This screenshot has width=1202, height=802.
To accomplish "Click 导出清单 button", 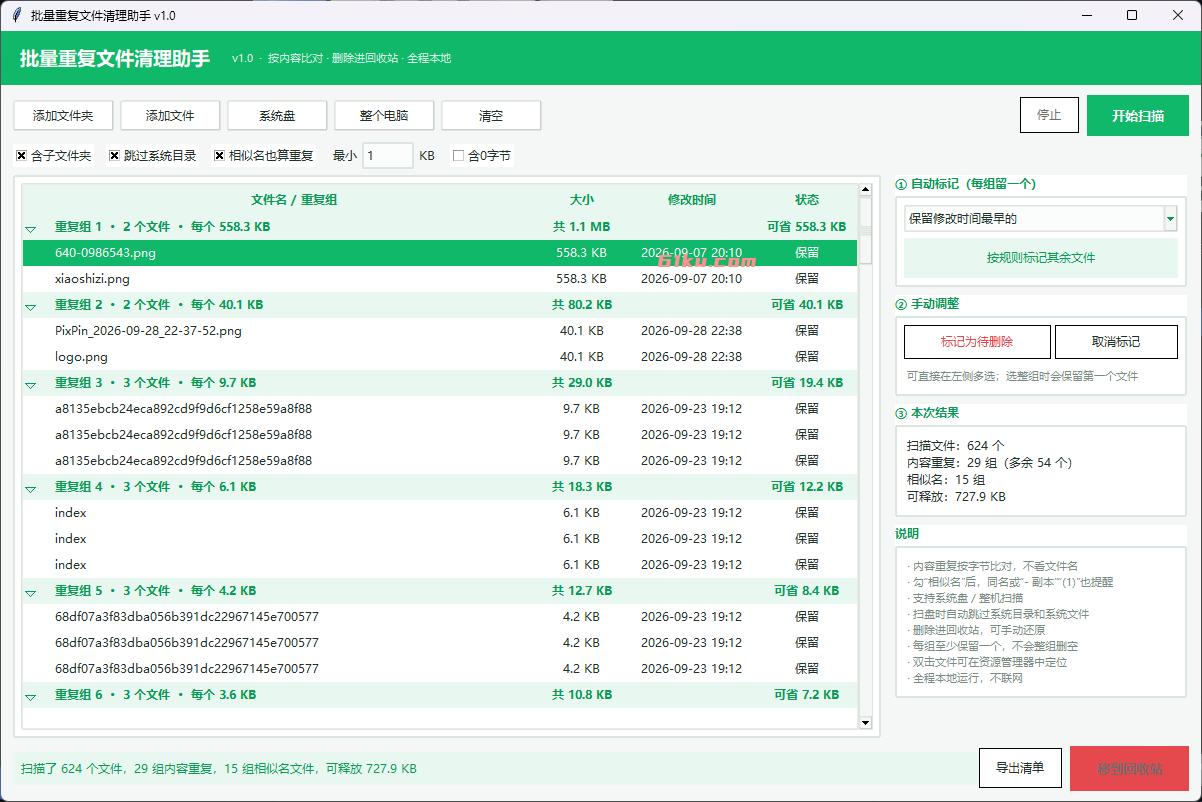I will point(1020,768).
